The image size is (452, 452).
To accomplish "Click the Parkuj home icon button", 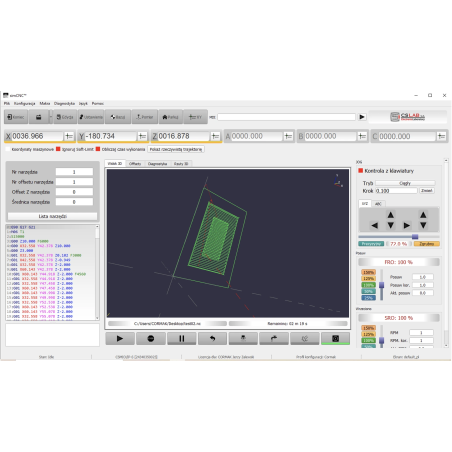I will [170, 117].
